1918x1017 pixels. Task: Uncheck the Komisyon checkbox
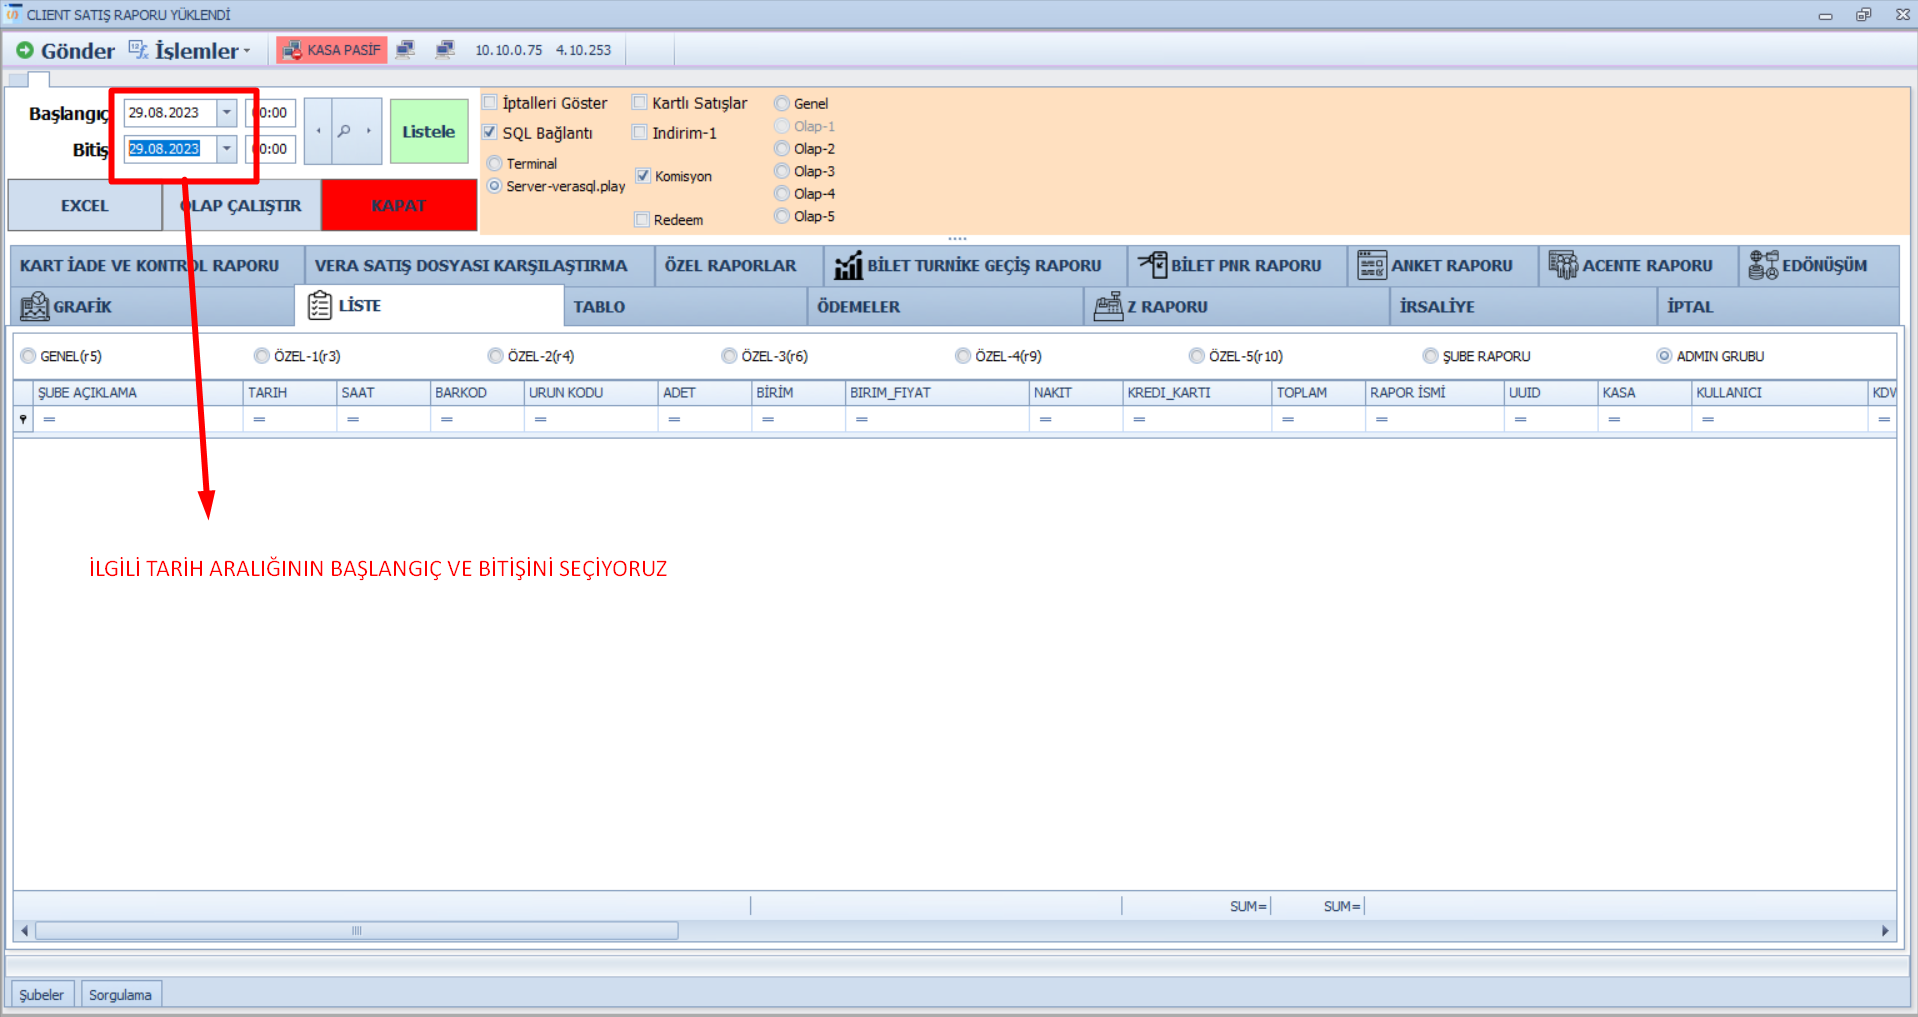click(643, 176)
